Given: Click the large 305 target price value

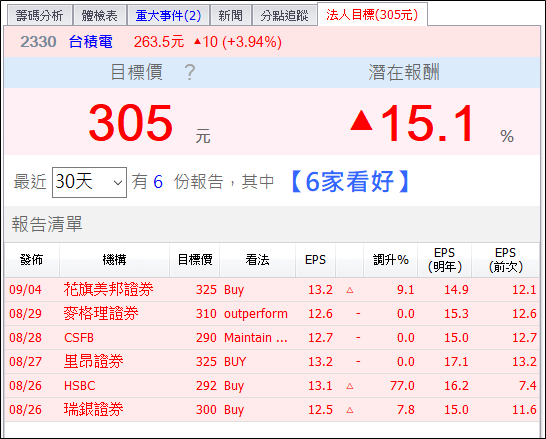Looking at the screenshot, I should click(x=131, y=123).
